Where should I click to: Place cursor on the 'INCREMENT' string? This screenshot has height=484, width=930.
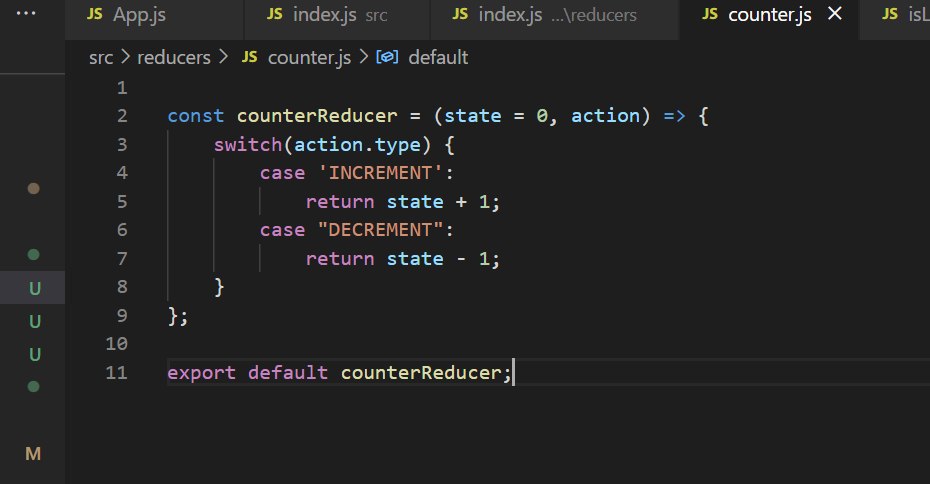(379, 173)
